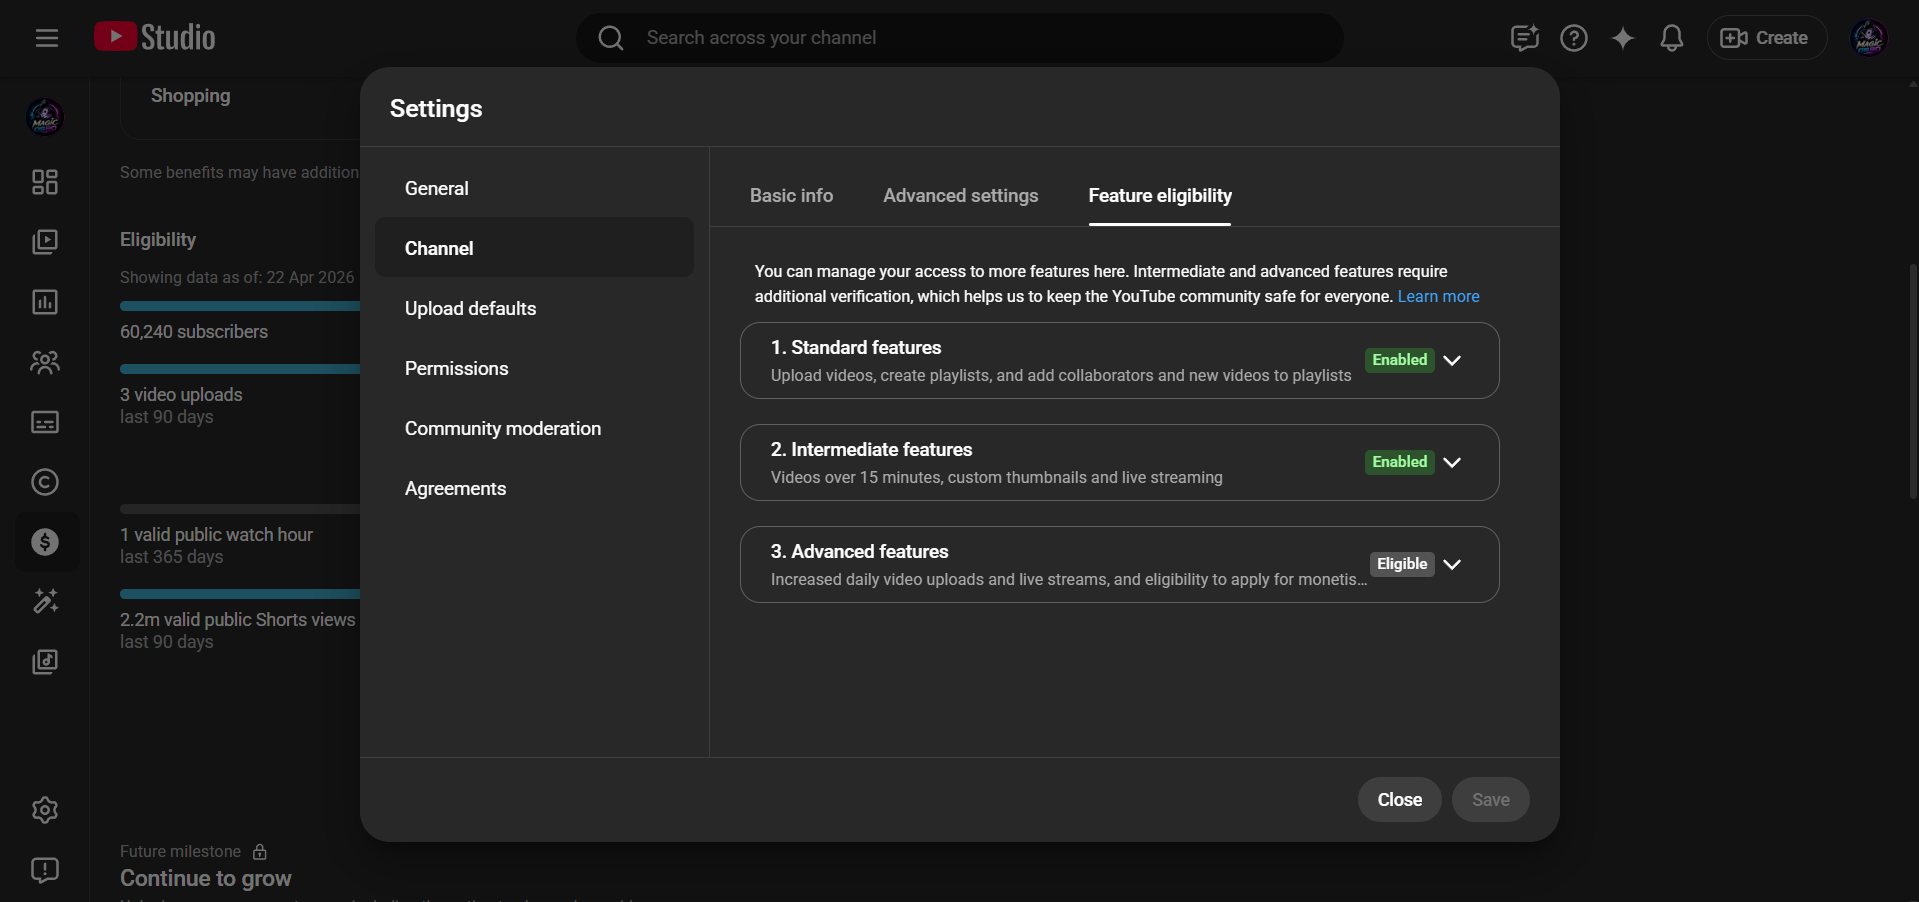Open the Help question mark icon
Image resolution: width=1919 pixels, height=902 pixels.
1574,38
